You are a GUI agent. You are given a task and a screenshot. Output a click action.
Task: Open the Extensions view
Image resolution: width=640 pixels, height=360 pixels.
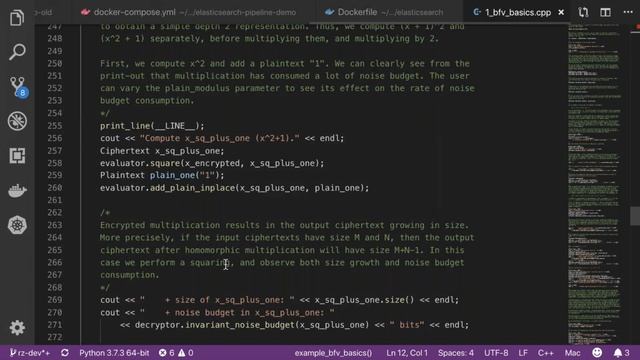click(17, 156)
